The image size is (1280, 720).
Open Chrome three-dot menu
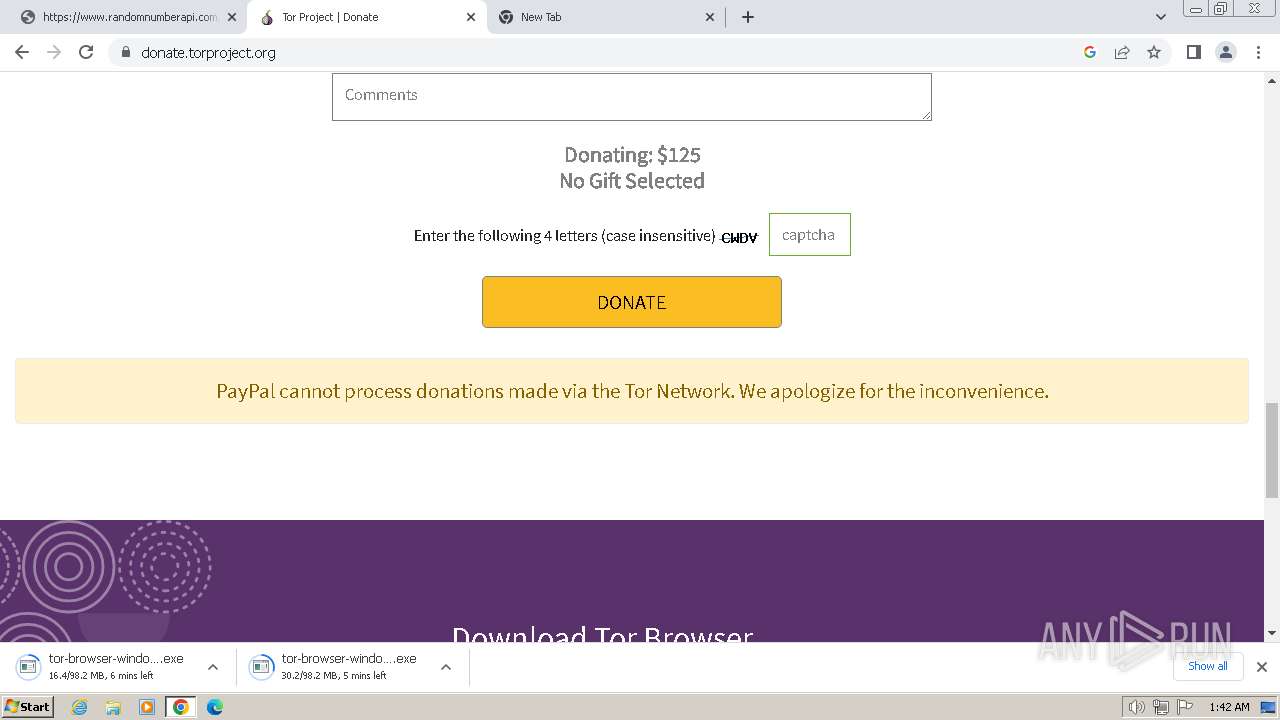(1258, 52)
